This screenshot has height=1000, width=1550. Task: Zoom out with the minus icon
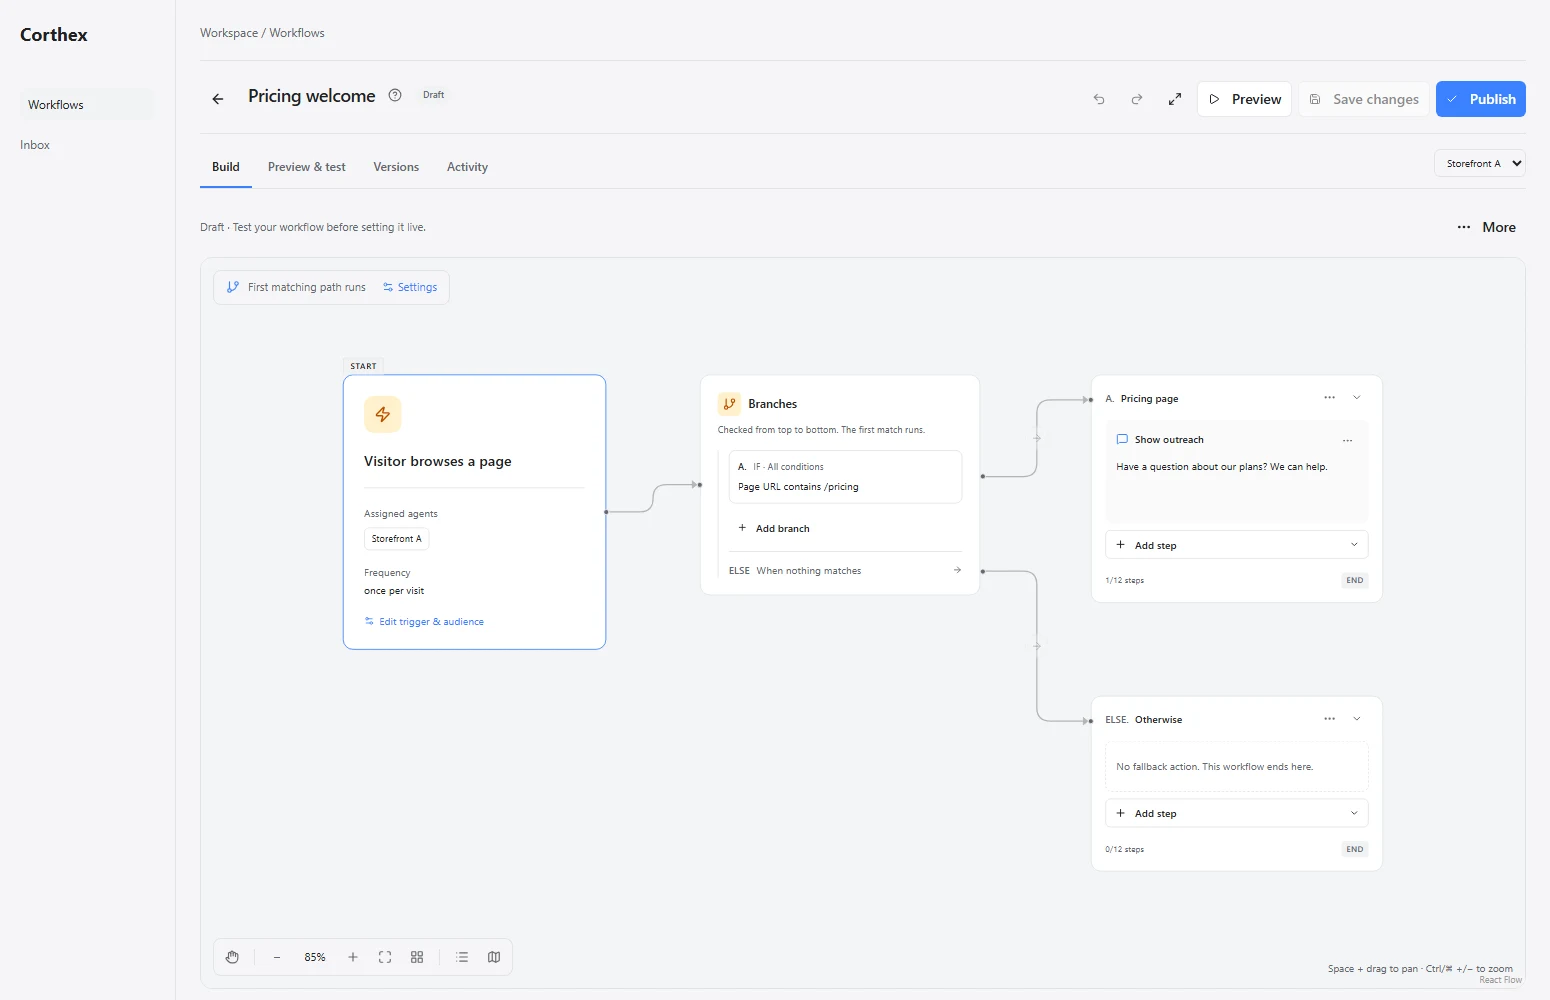click(x=277, y=957)
